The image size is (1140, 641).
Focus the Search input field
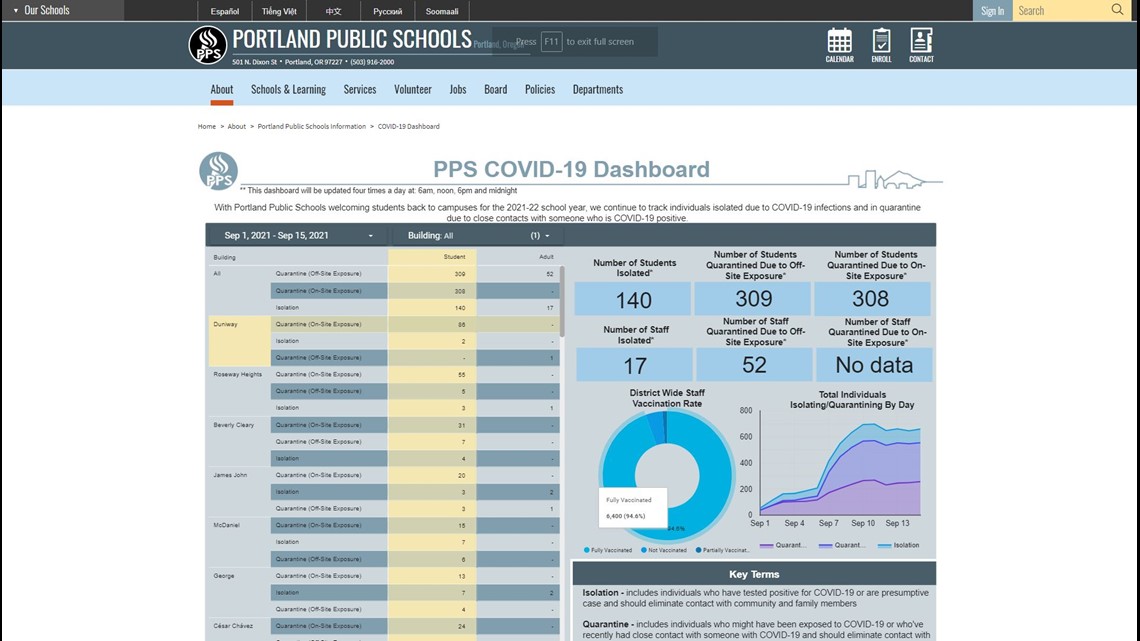(1061, 10)
